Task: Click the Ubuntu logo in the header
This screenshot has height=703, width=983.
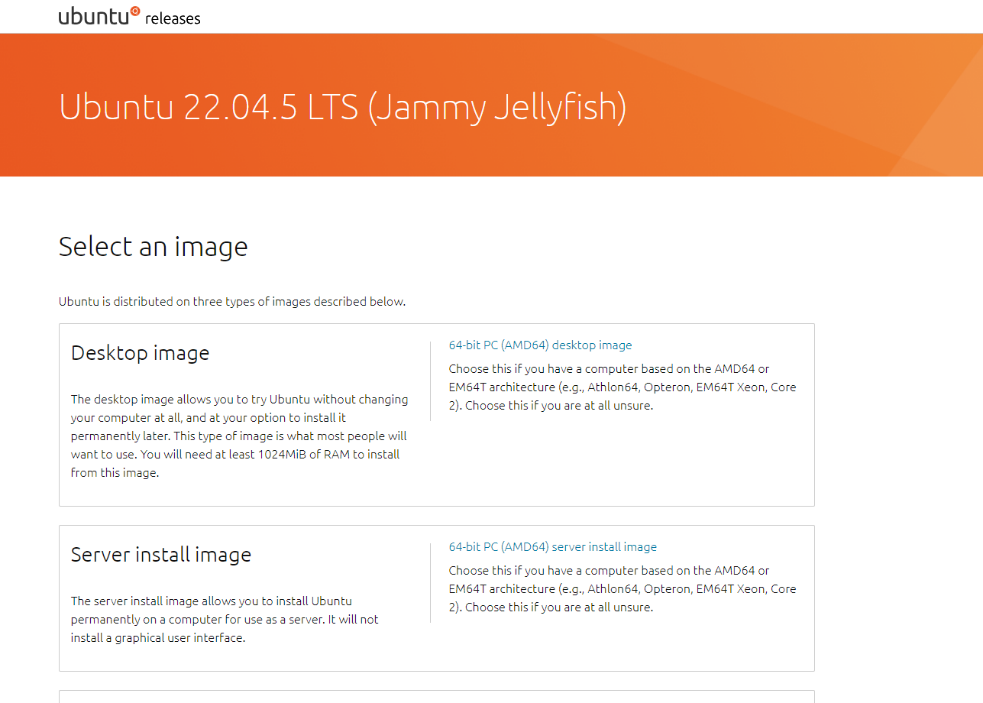Action: tap(99, 16)
